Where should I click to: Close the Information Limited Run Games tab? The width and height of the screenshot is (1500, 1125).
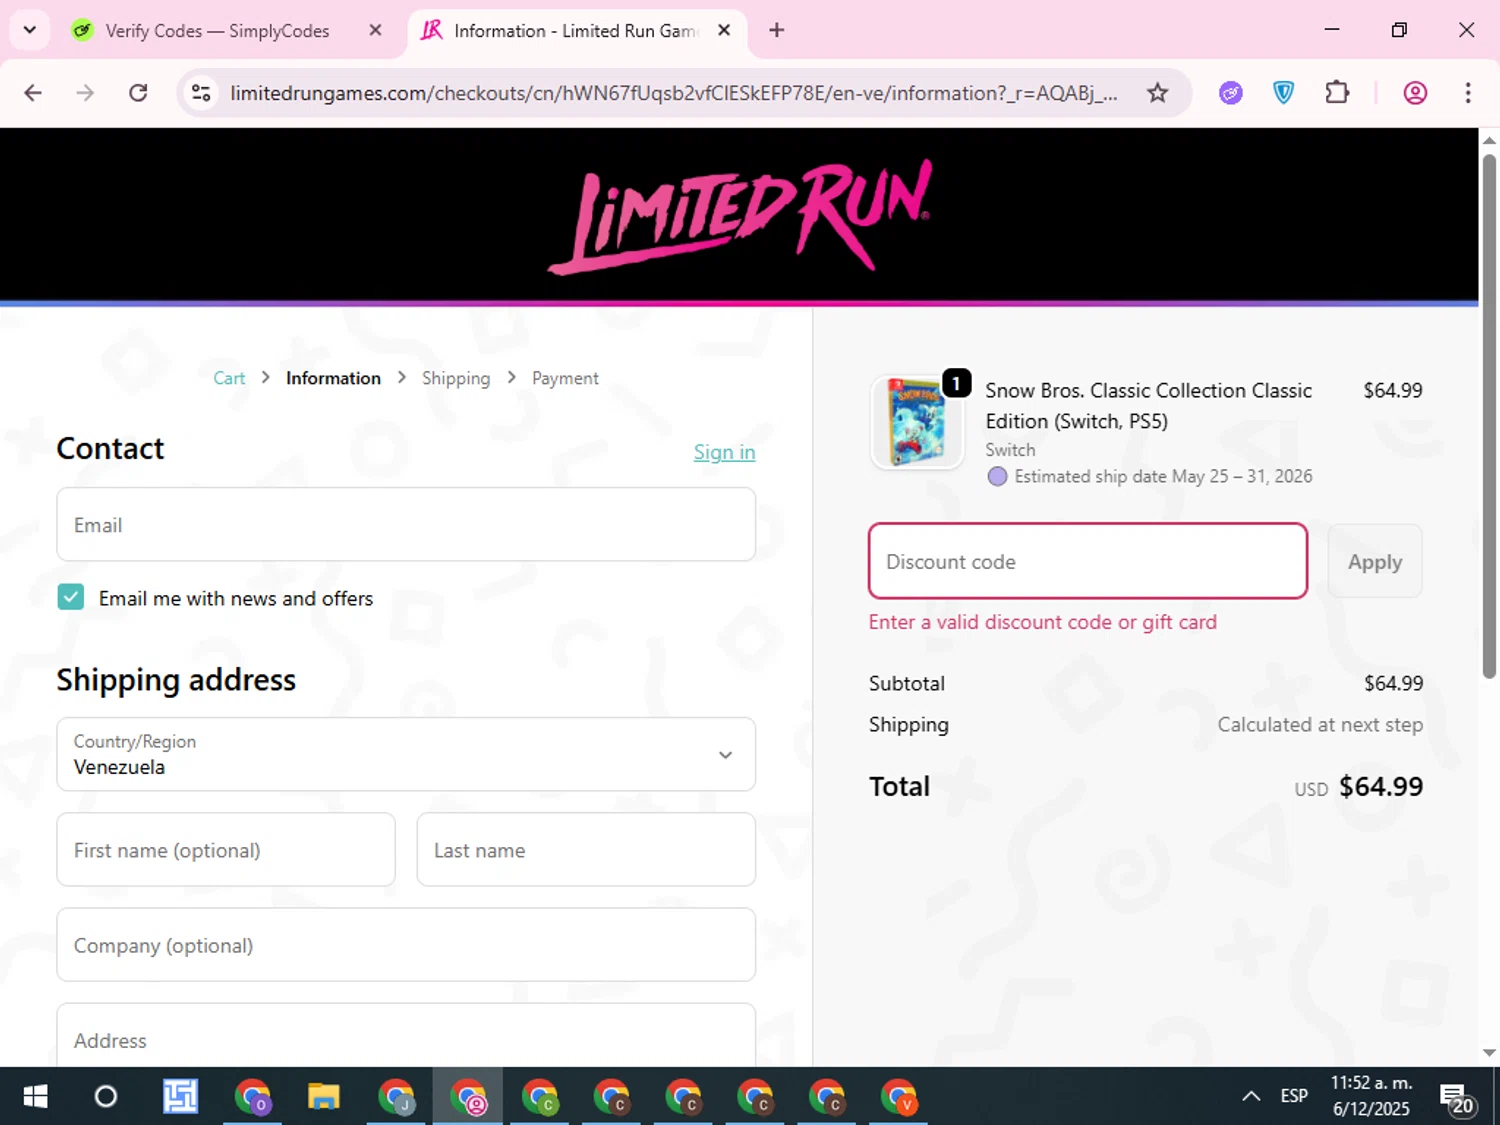coord(724,30)
